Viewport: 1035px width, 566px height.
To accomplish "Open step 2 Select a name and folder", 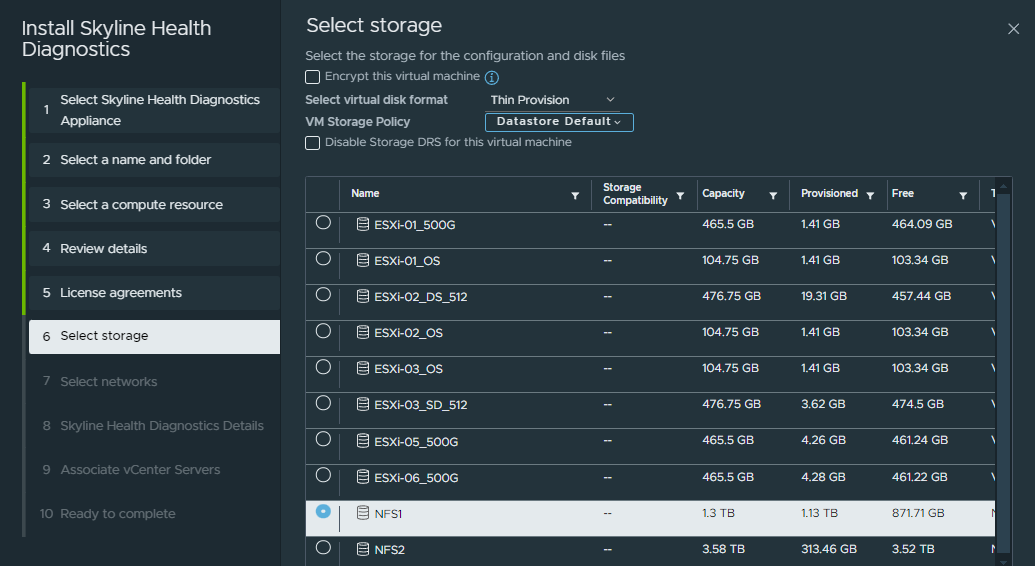I will pyautogui.click(x=154, y=160).
